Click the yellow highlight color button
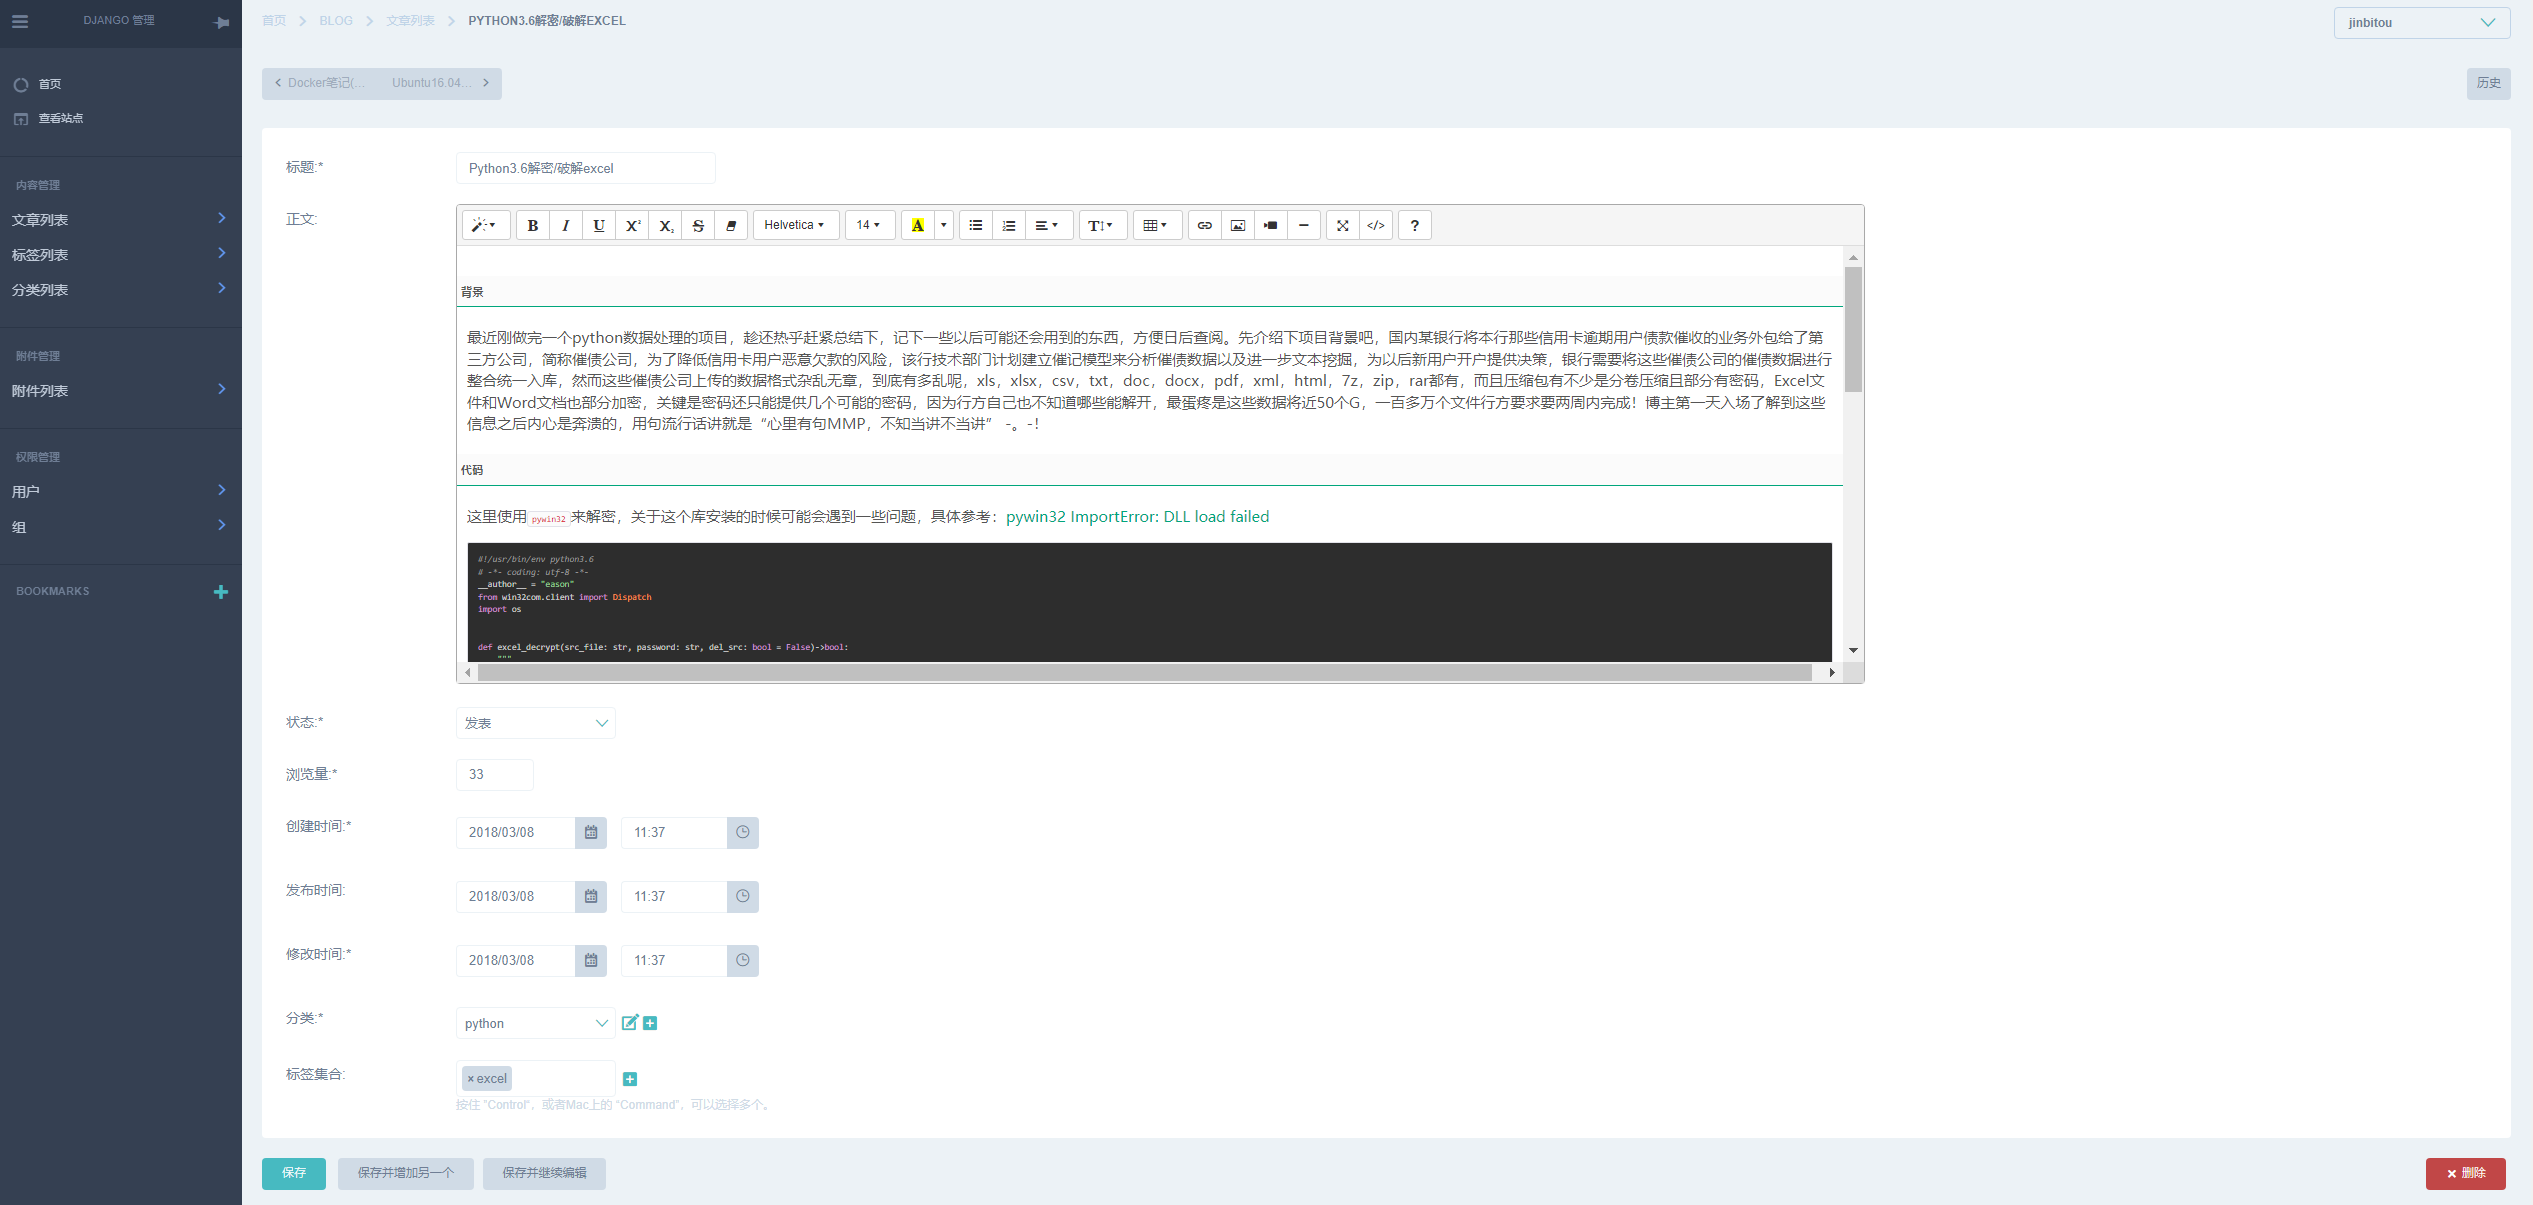This screenshot has width=2533, height=1205. point(917,226)
